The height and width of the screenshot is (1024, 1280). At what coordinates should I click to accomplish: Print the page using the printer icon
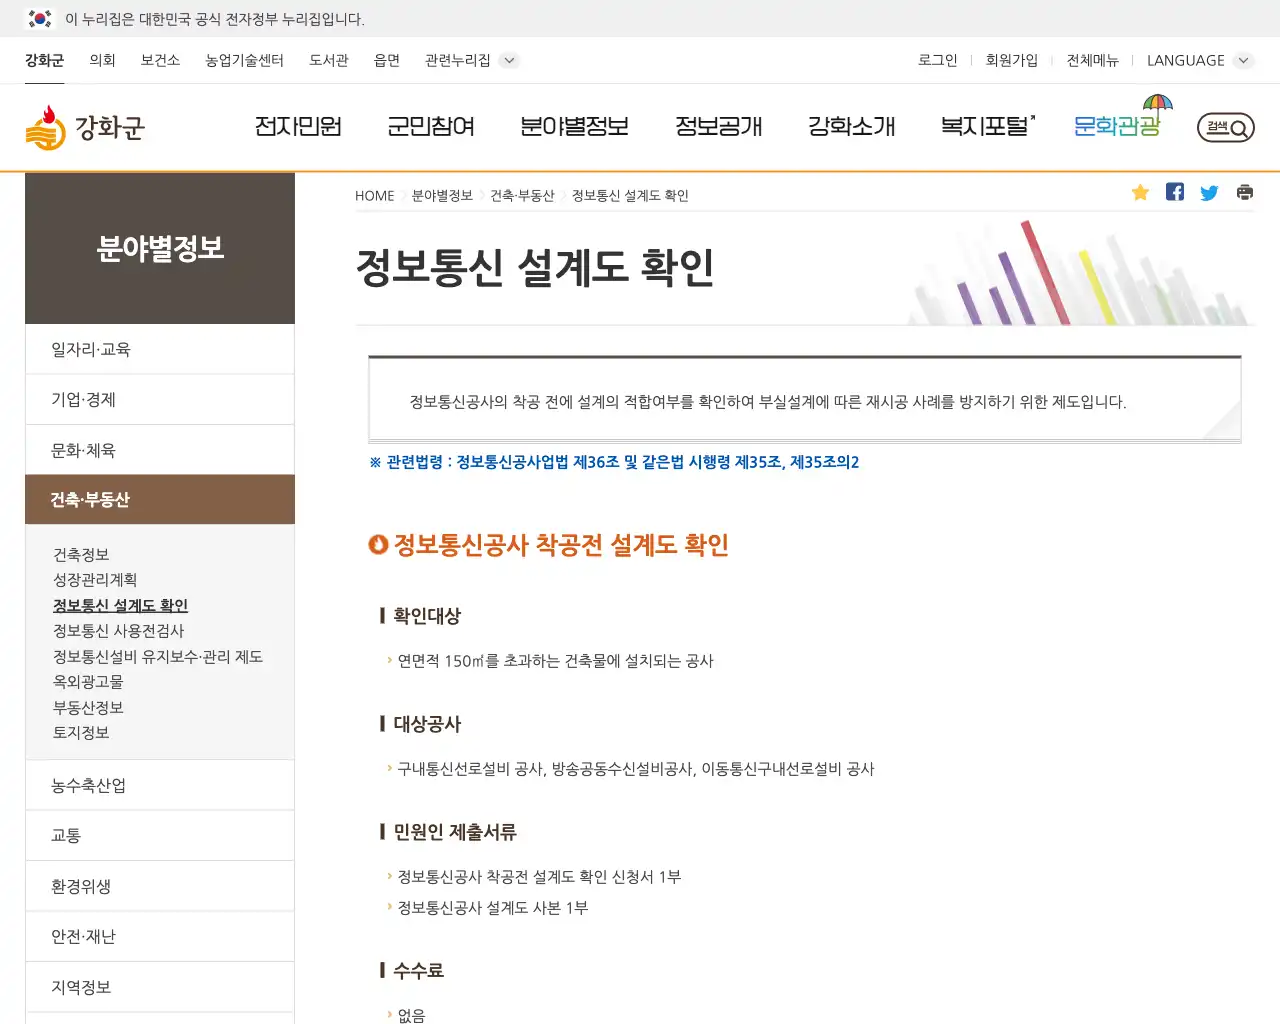1244,193
